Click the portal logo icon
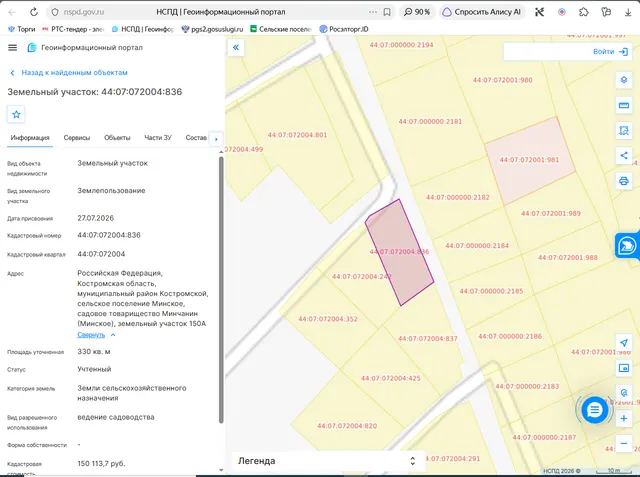 (x=32, y=48)
